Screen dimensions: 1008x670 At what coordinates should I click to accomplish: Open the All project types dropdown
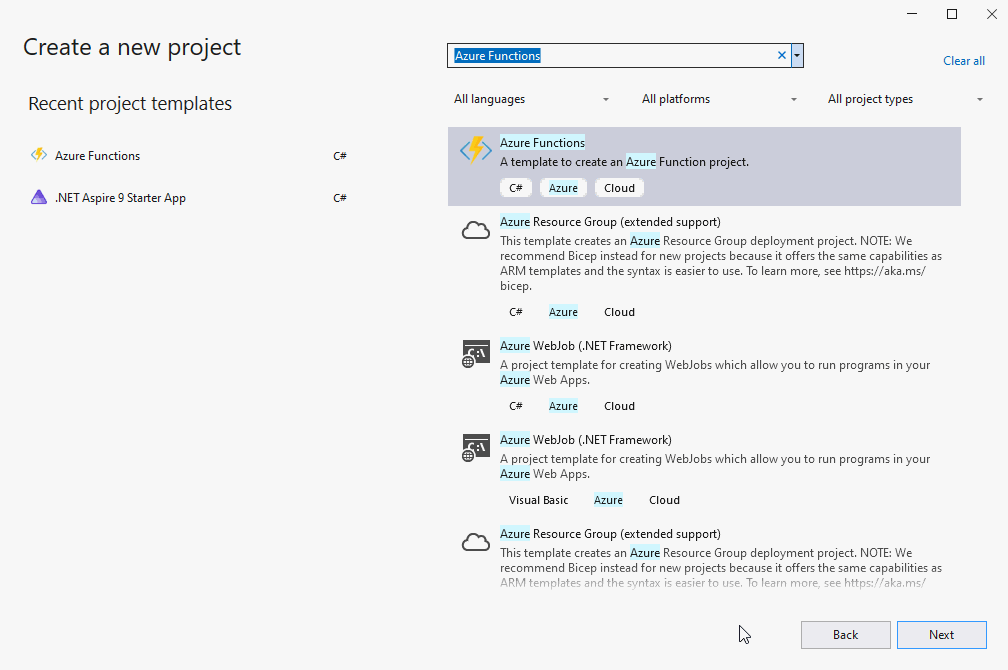[x=903, y=99]
